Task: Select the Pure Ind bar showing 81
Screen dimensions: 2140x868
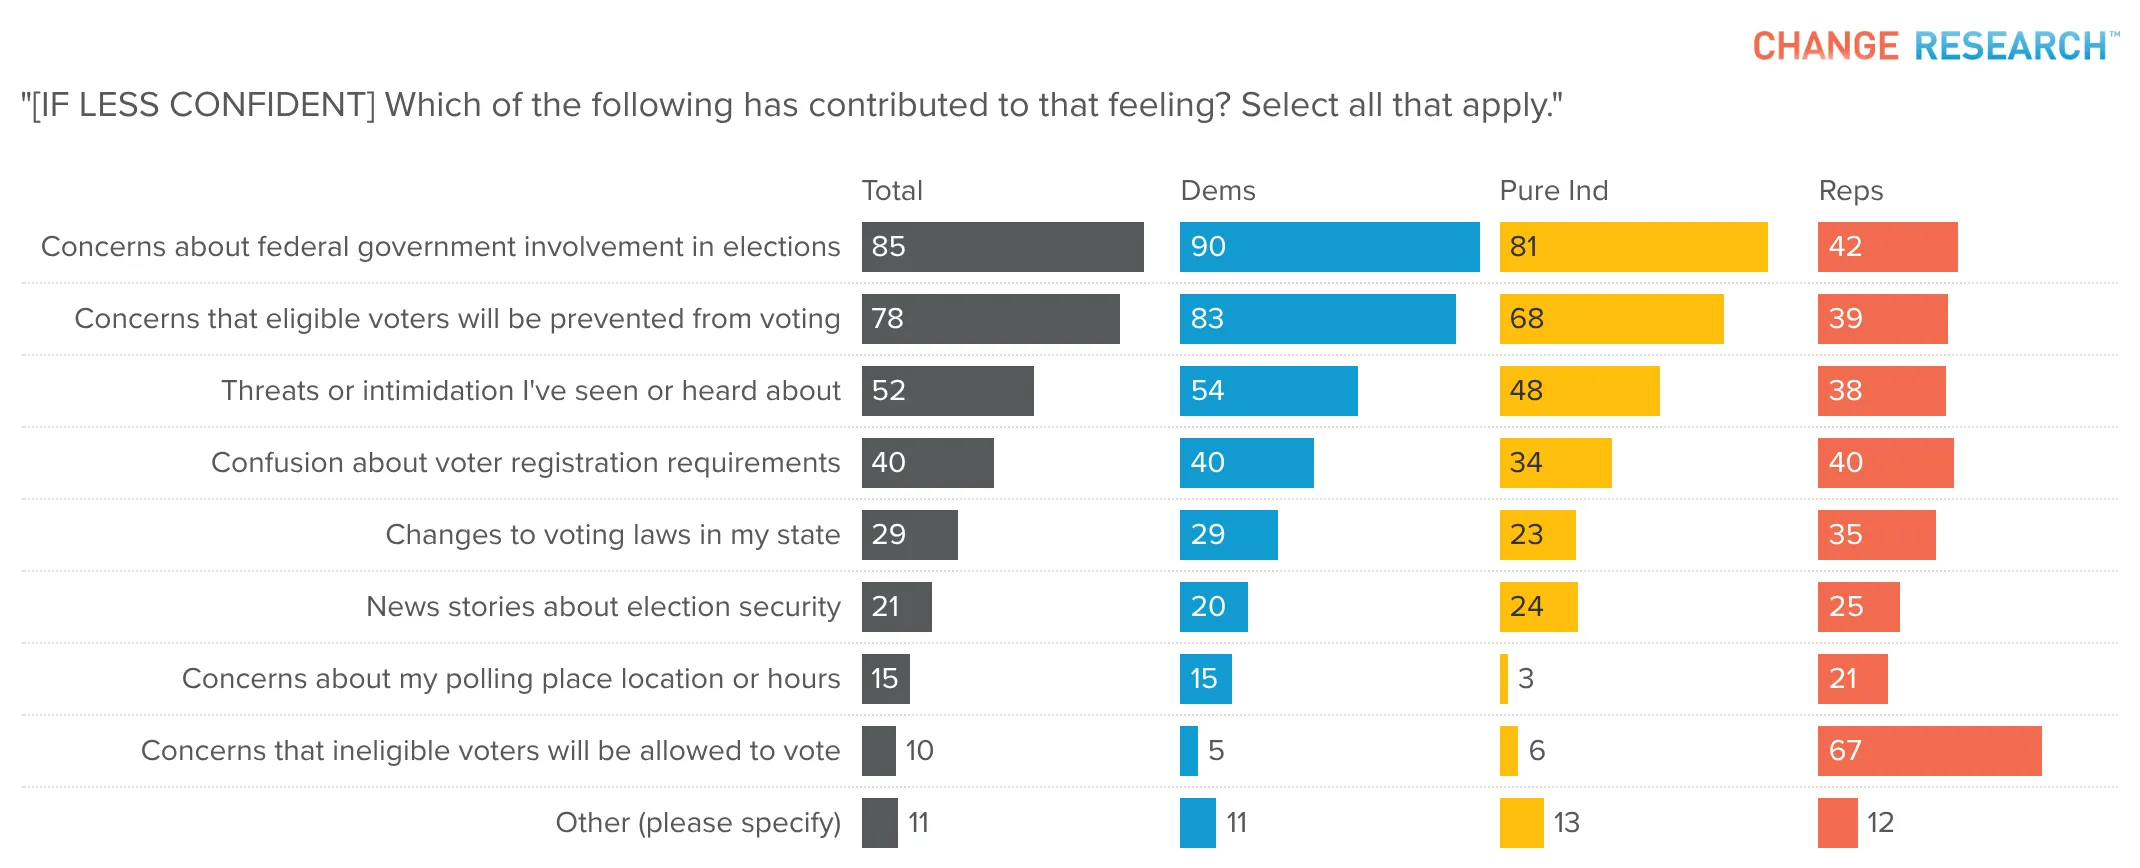Action: click(1634, 247)
